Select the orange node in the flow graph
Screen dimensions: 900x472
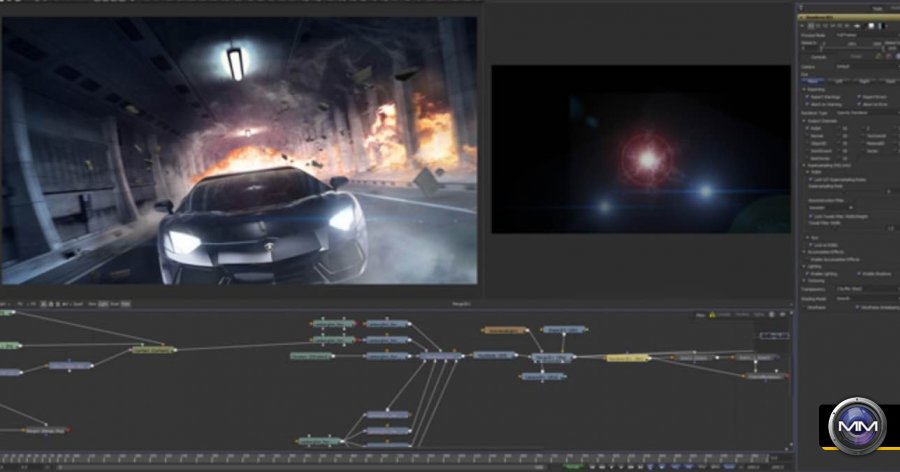click(x=505, y=330)
